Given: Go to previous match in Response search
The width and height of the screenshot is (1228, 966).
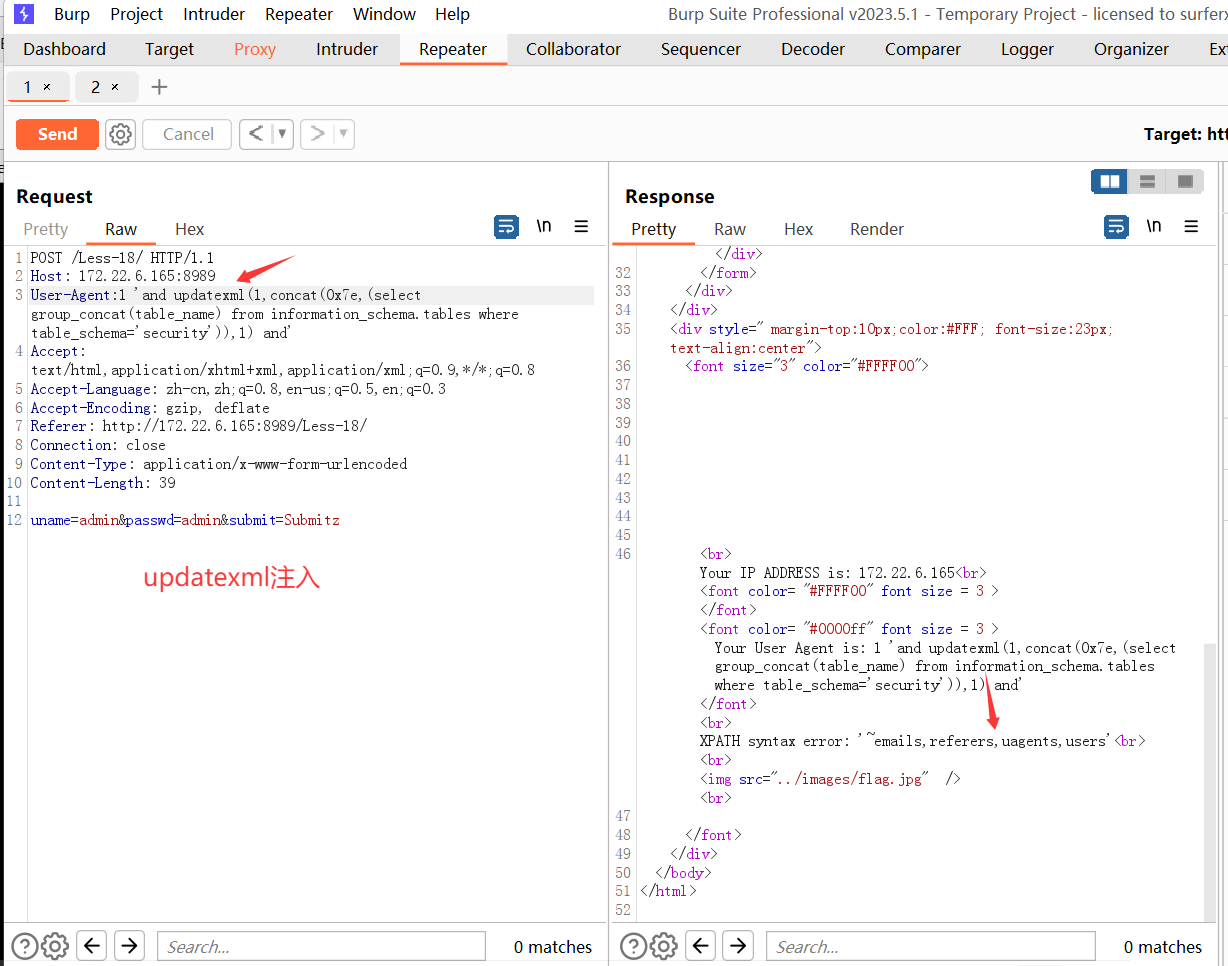Looking at the screenshot, I should coord(701,945).
